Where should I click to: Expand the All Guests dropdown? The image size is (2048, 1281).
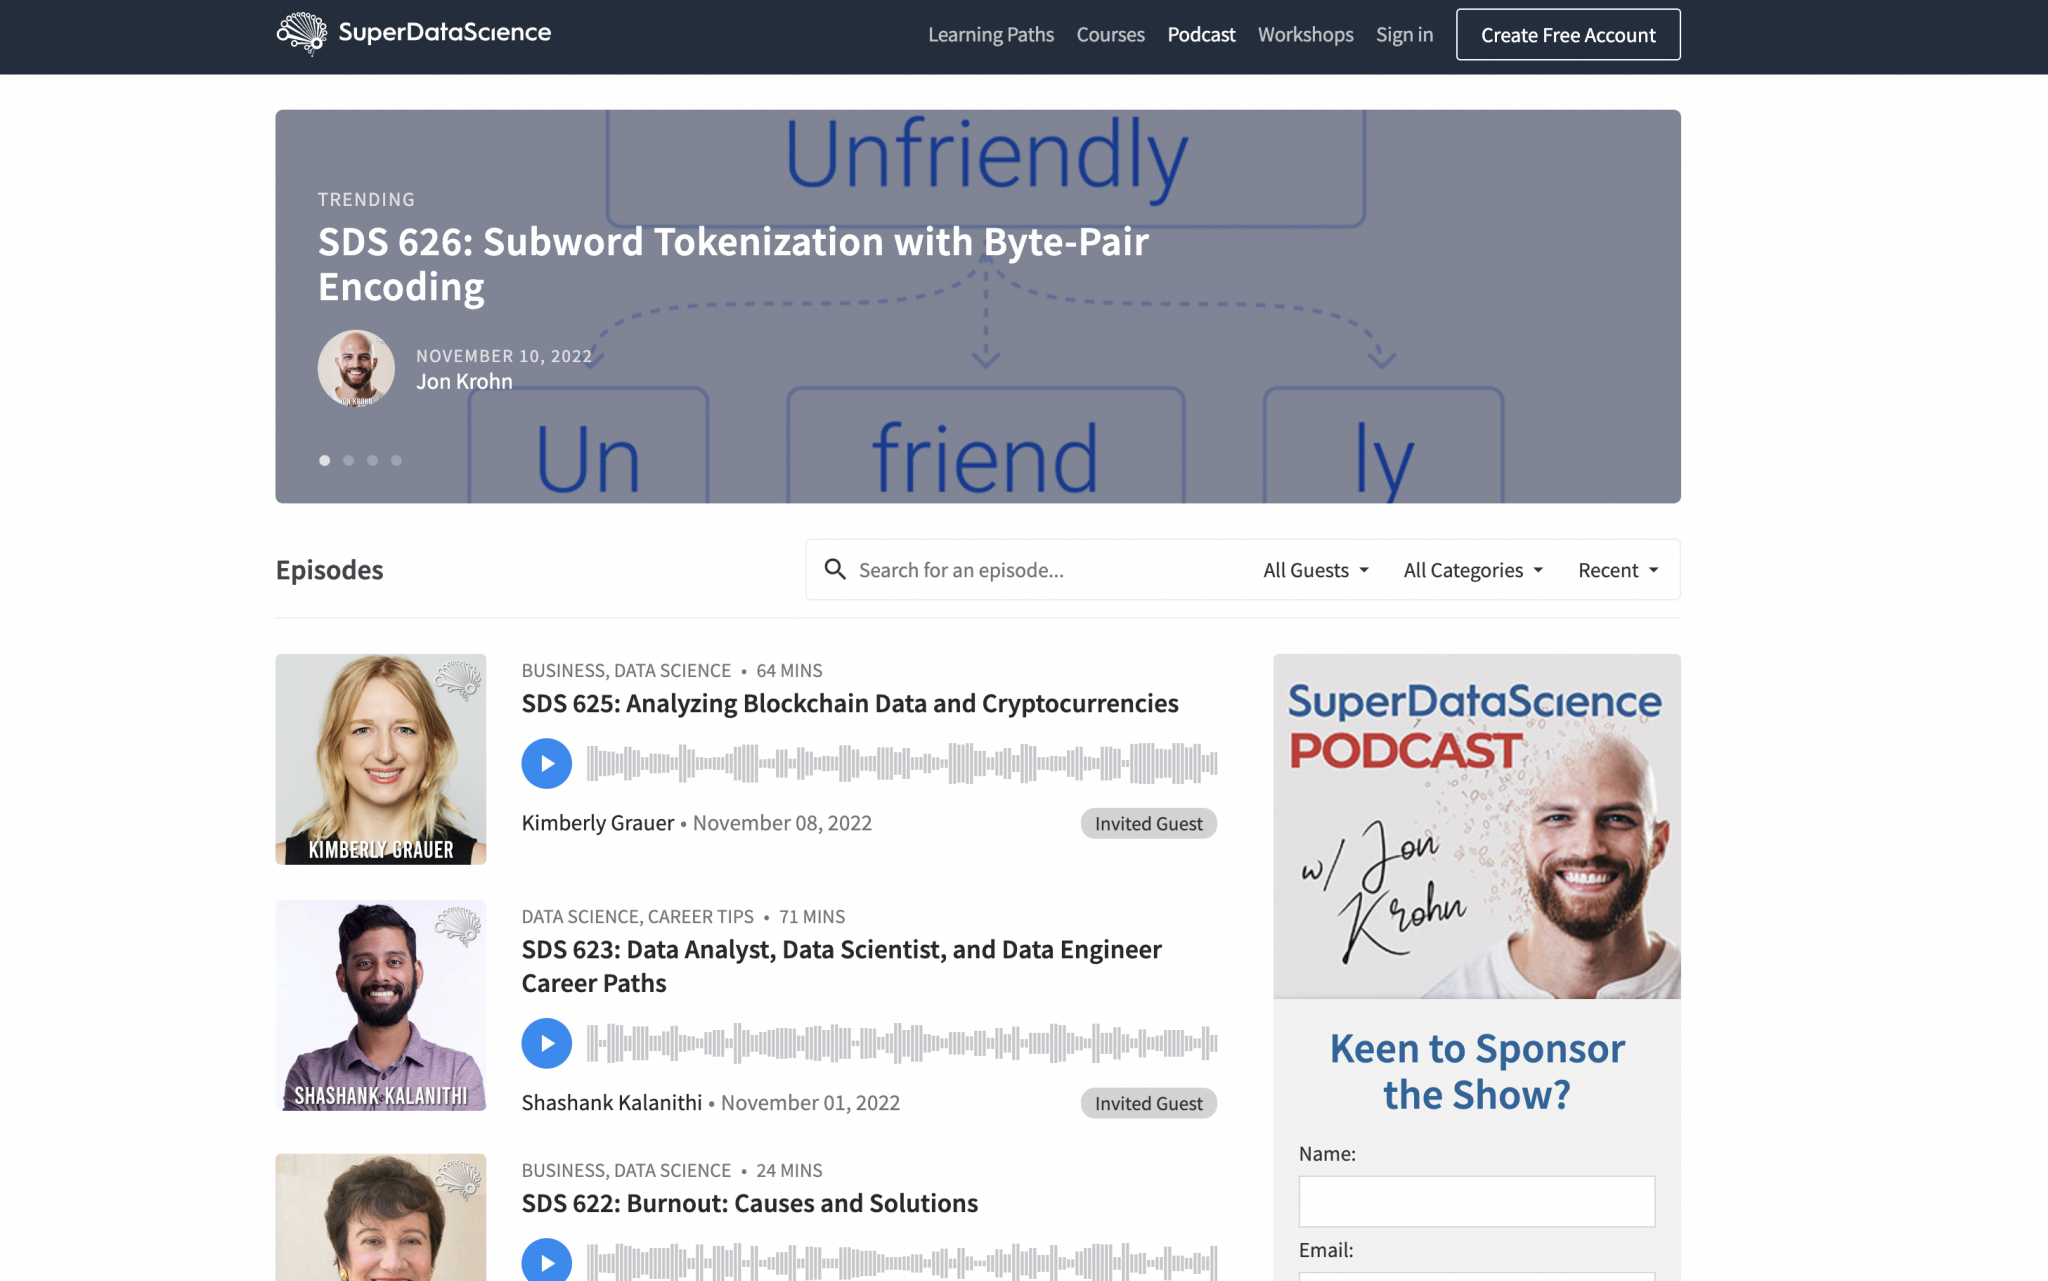(x=1315, y=570)
